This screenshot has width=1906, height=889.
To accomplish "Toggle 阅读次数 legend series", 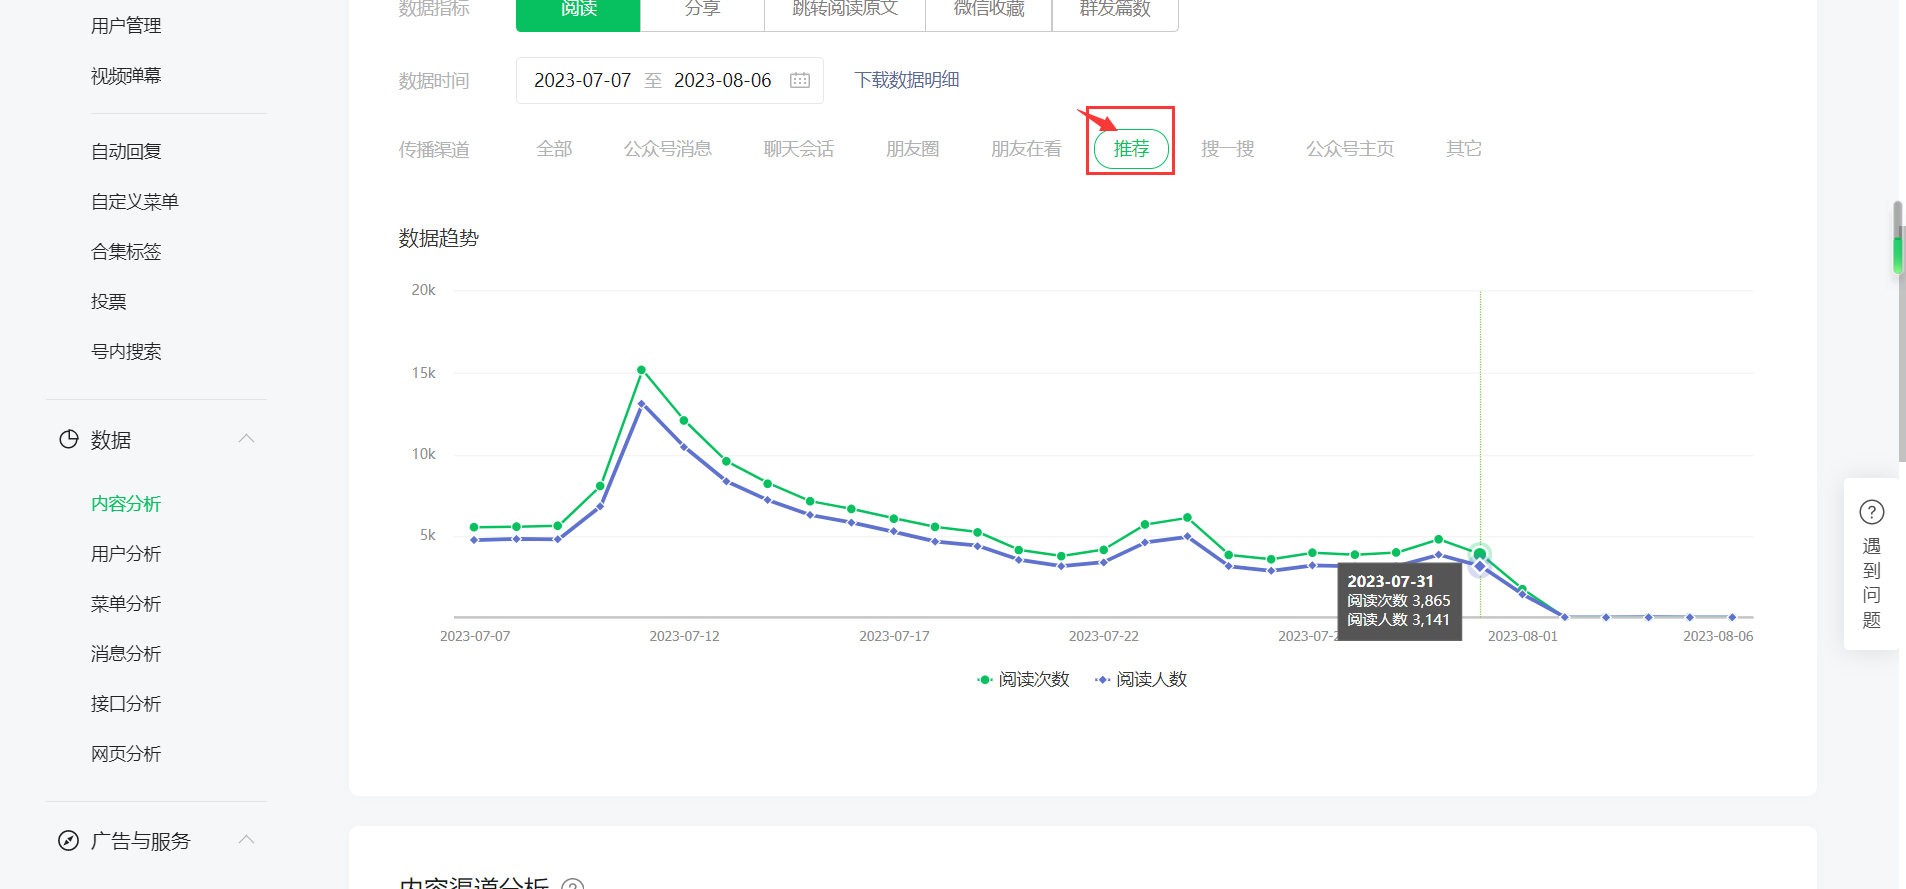I will click(1023, 679).
